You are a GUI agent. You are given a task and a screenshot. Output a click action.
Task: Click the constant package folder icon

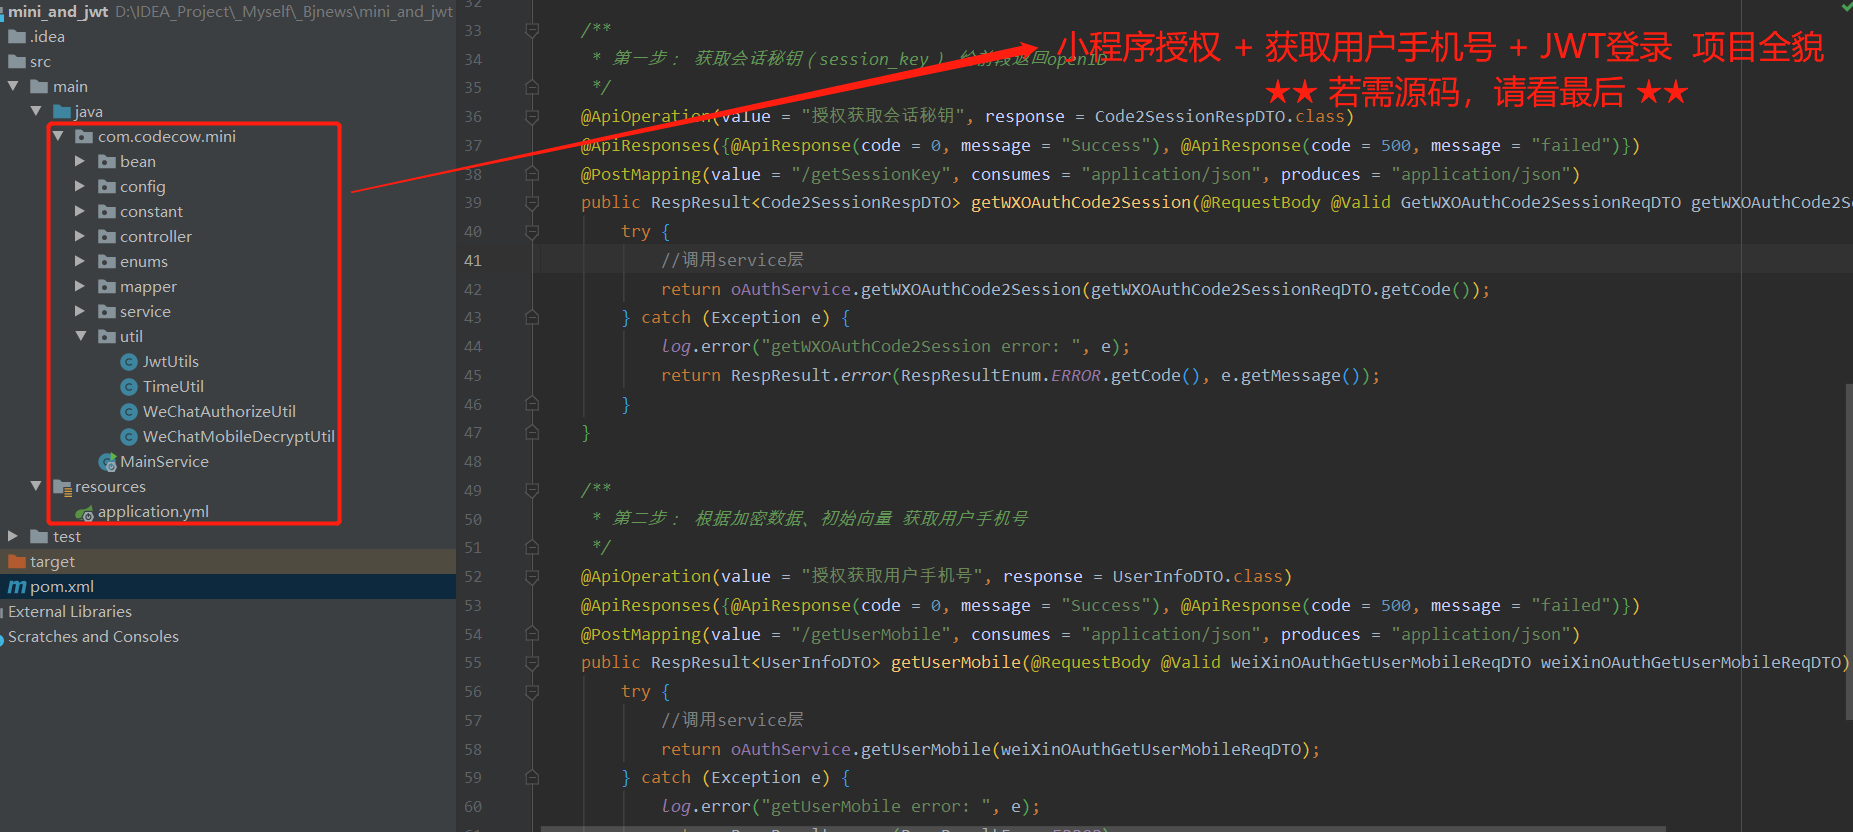(x=107, y=212)
